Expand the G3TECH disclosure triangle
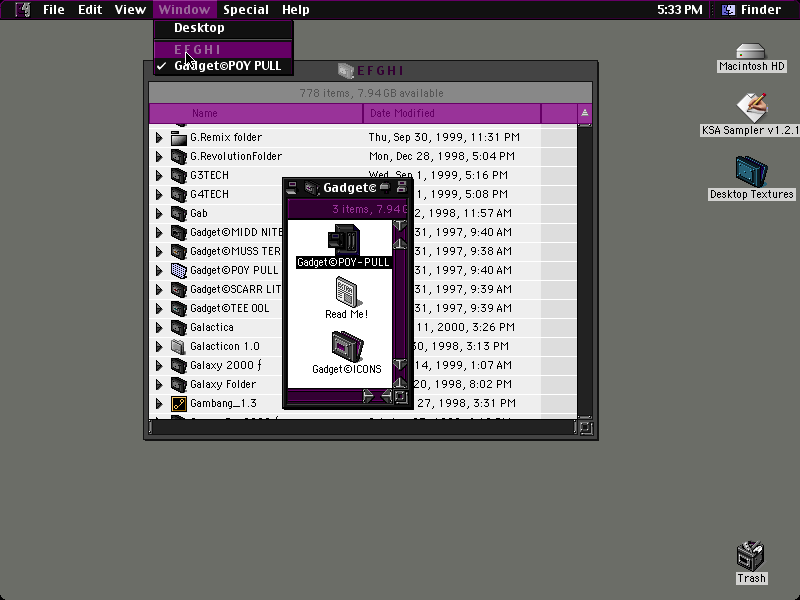 (159, 175)
